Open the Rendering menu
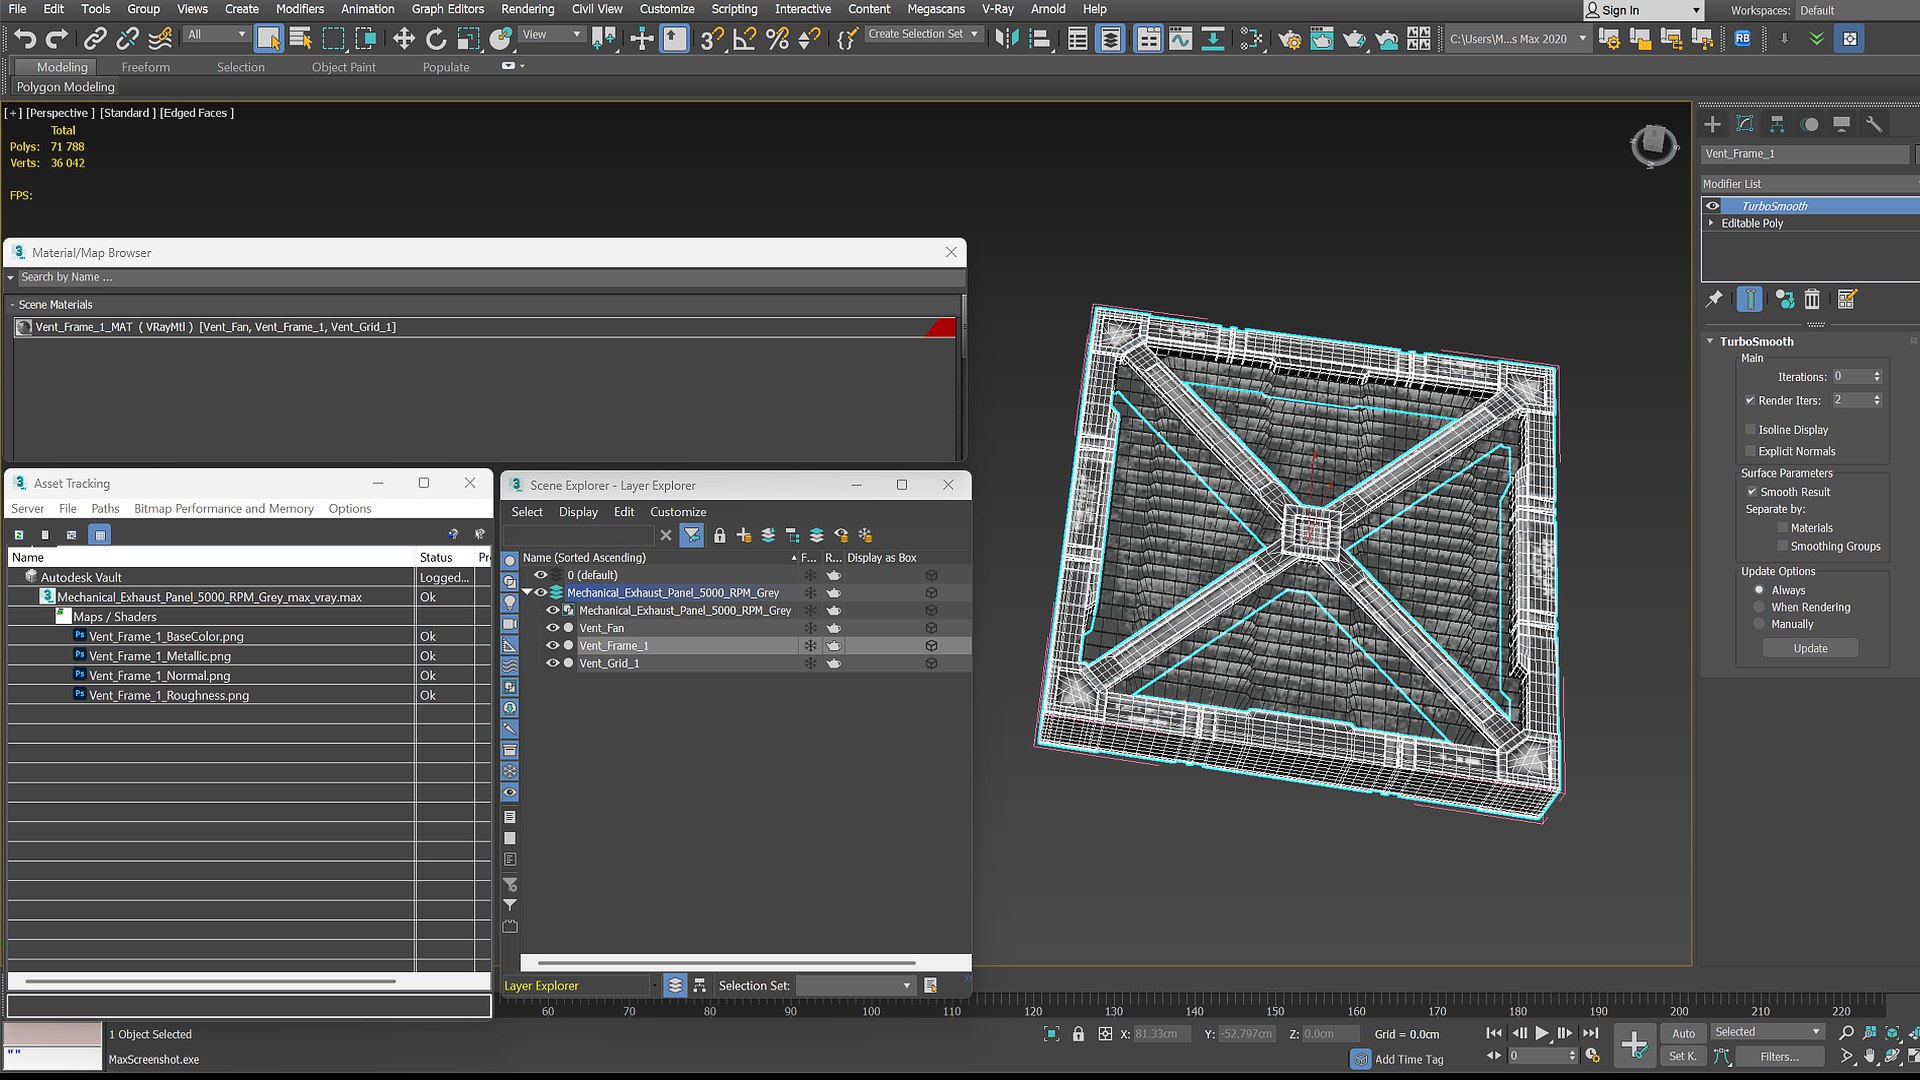This screenshot has height=1080, width=1920. click(x=527, y=9)
